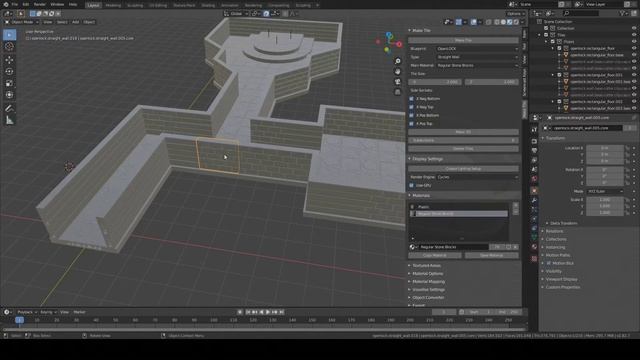Toggle the Use GPU checkbox

tap(411, 185)
